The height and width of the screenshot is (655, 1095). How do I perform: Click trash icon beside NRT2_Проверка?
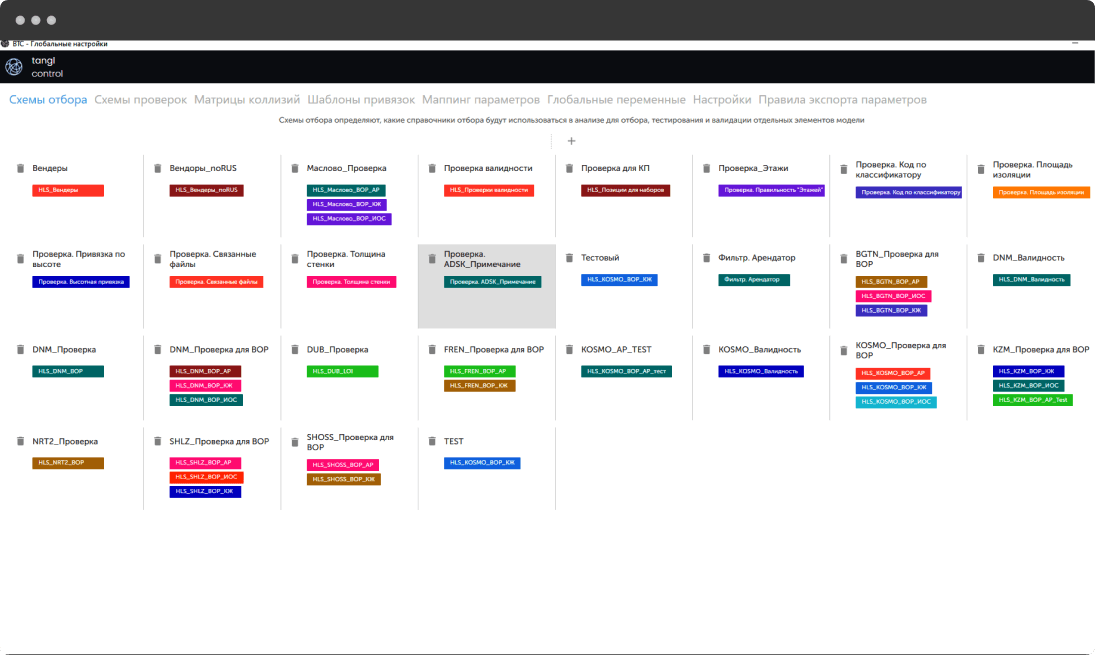pyautogui.click(x=20, y=441)
